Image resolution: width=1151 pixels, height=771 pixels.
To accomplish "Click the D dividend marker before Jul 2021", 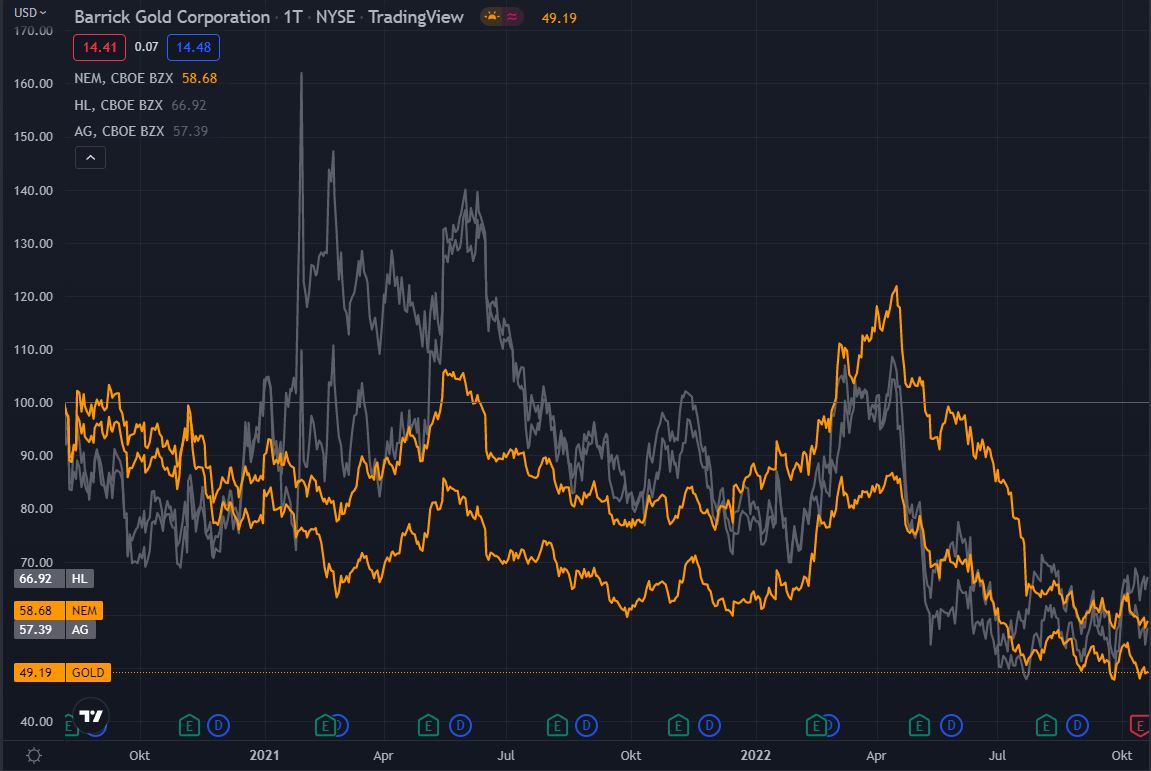I will point(460,724).
